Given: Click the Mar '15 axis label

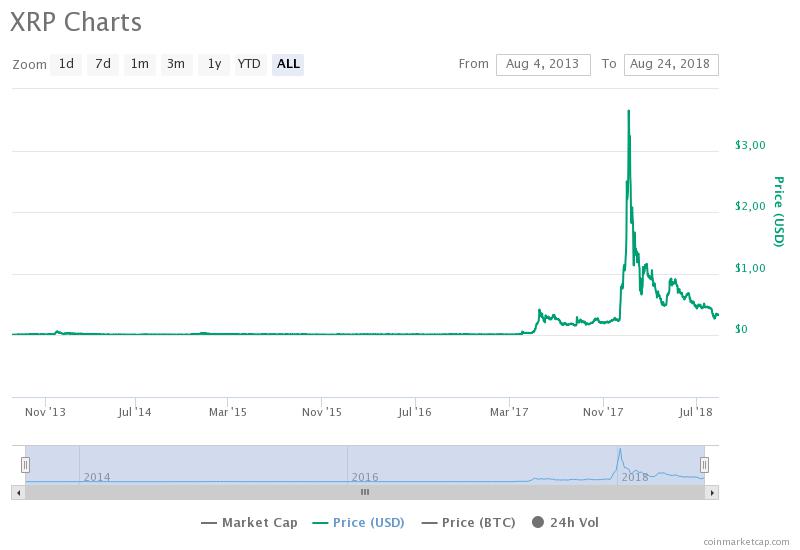Looking at the screenshot, I should pos(228,412).
